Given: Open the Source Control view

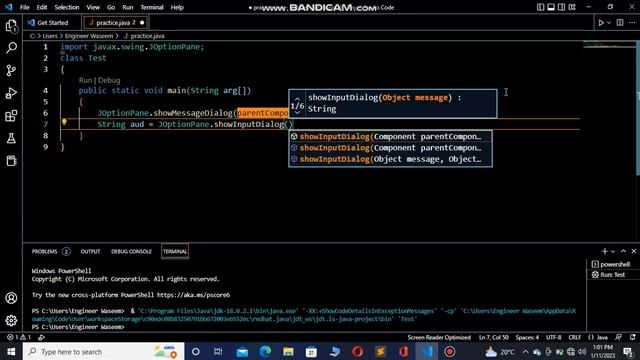Looking at the screenshot, I should pyautogui.click(x=11, y=71).
